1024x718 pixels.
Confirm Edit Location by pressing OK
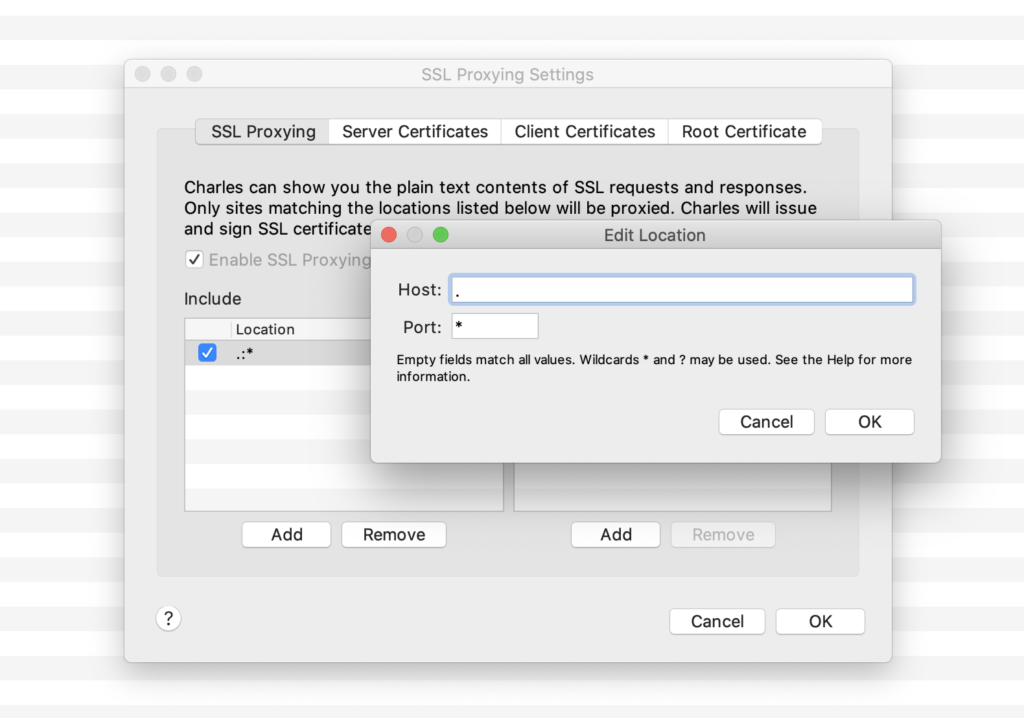point(869,422)
